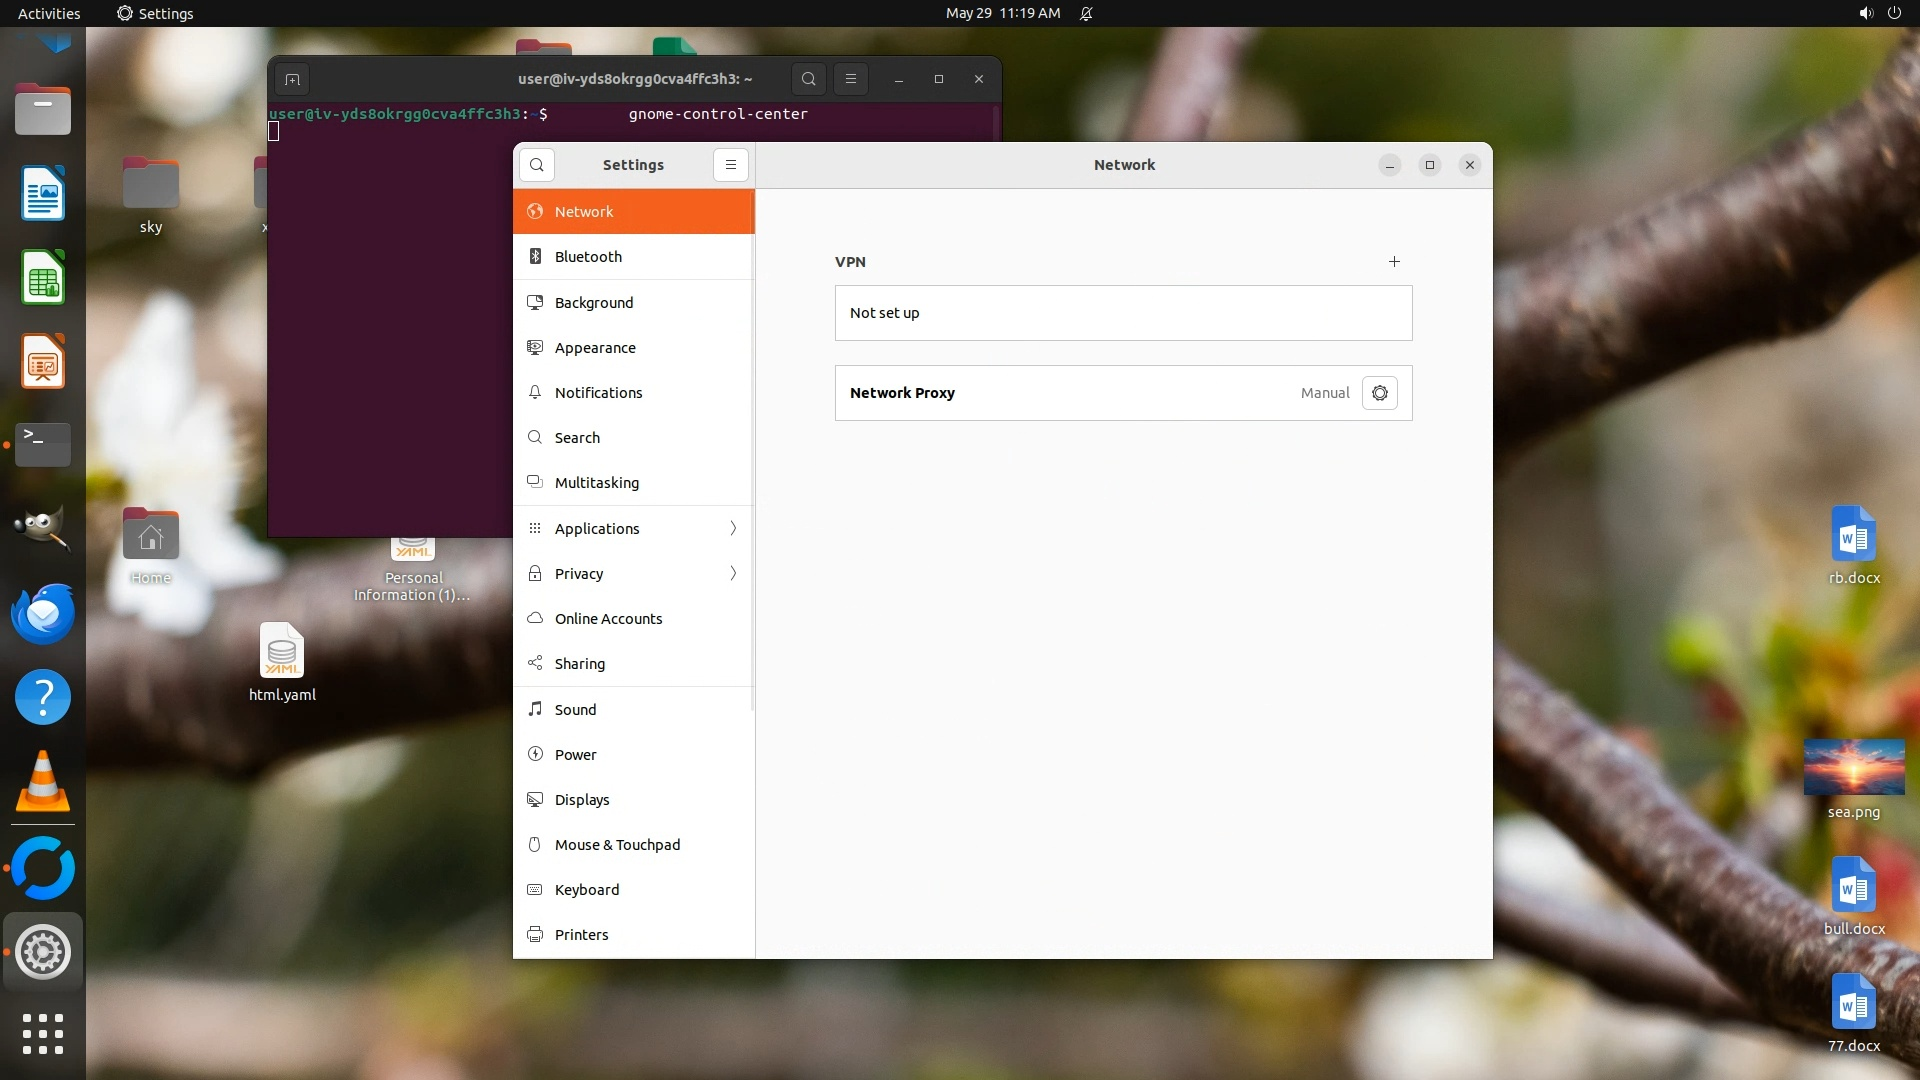Open new tab in terminal
1920x1080 pixels.
pos(292,79)
